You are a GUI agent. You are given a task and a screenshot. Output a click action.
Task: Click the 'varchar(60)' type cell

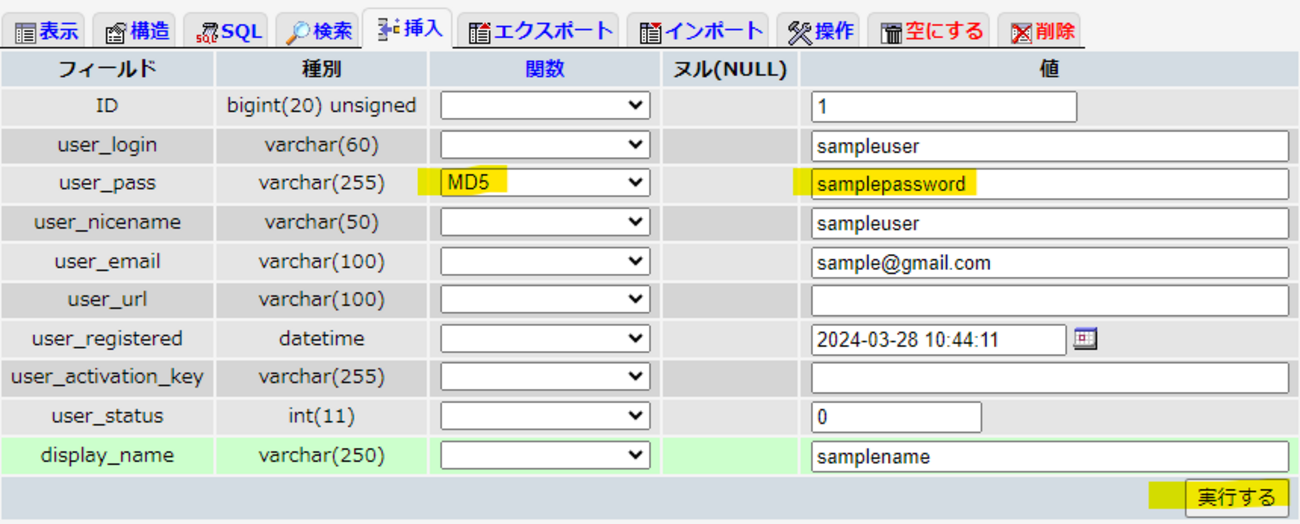click(321, 145)
